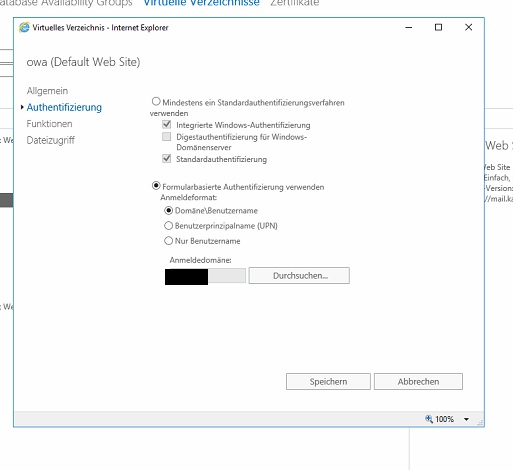Minimize the Virtuelles Verzeichnis window
The width and height of the screenshot is (513, 470).
pyautogui.click(x=409, y=27)
